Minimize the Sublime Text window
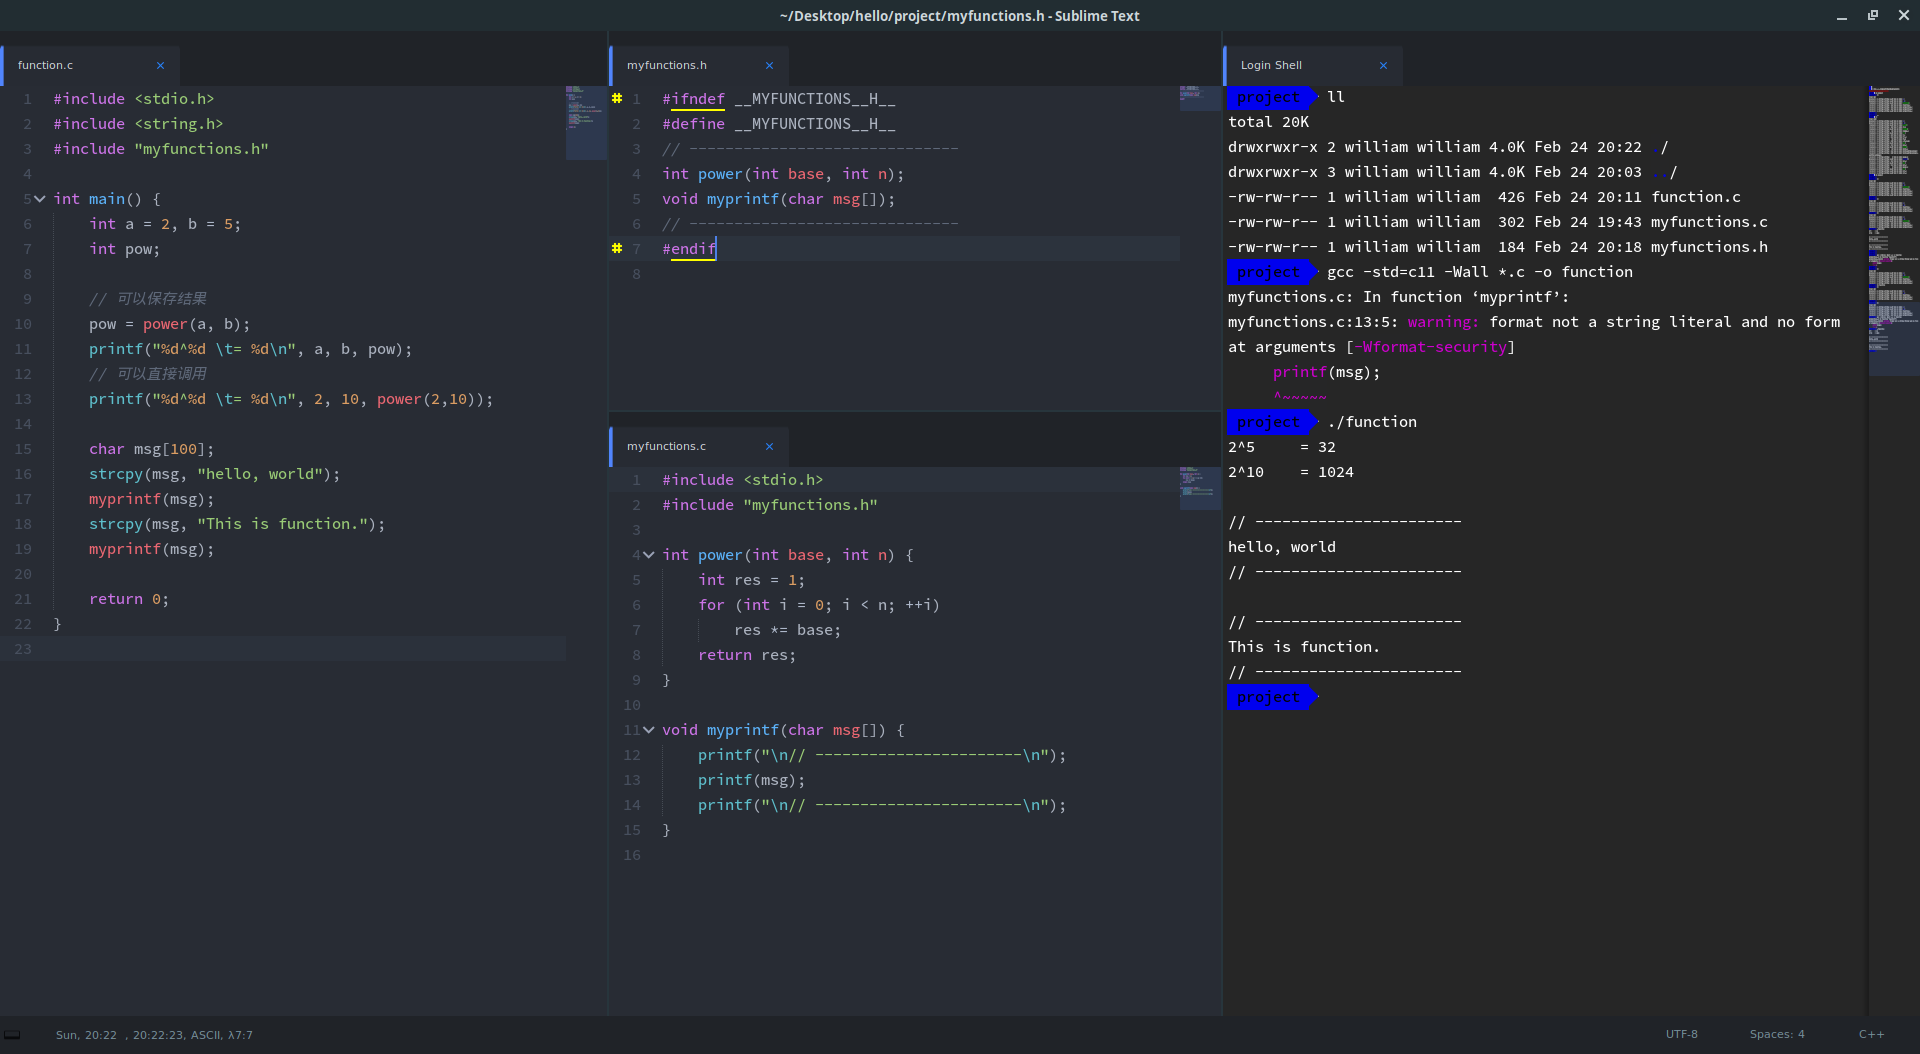Screen dimensions: 1920x1054 pyautogui.click(x=1841, y=16)
